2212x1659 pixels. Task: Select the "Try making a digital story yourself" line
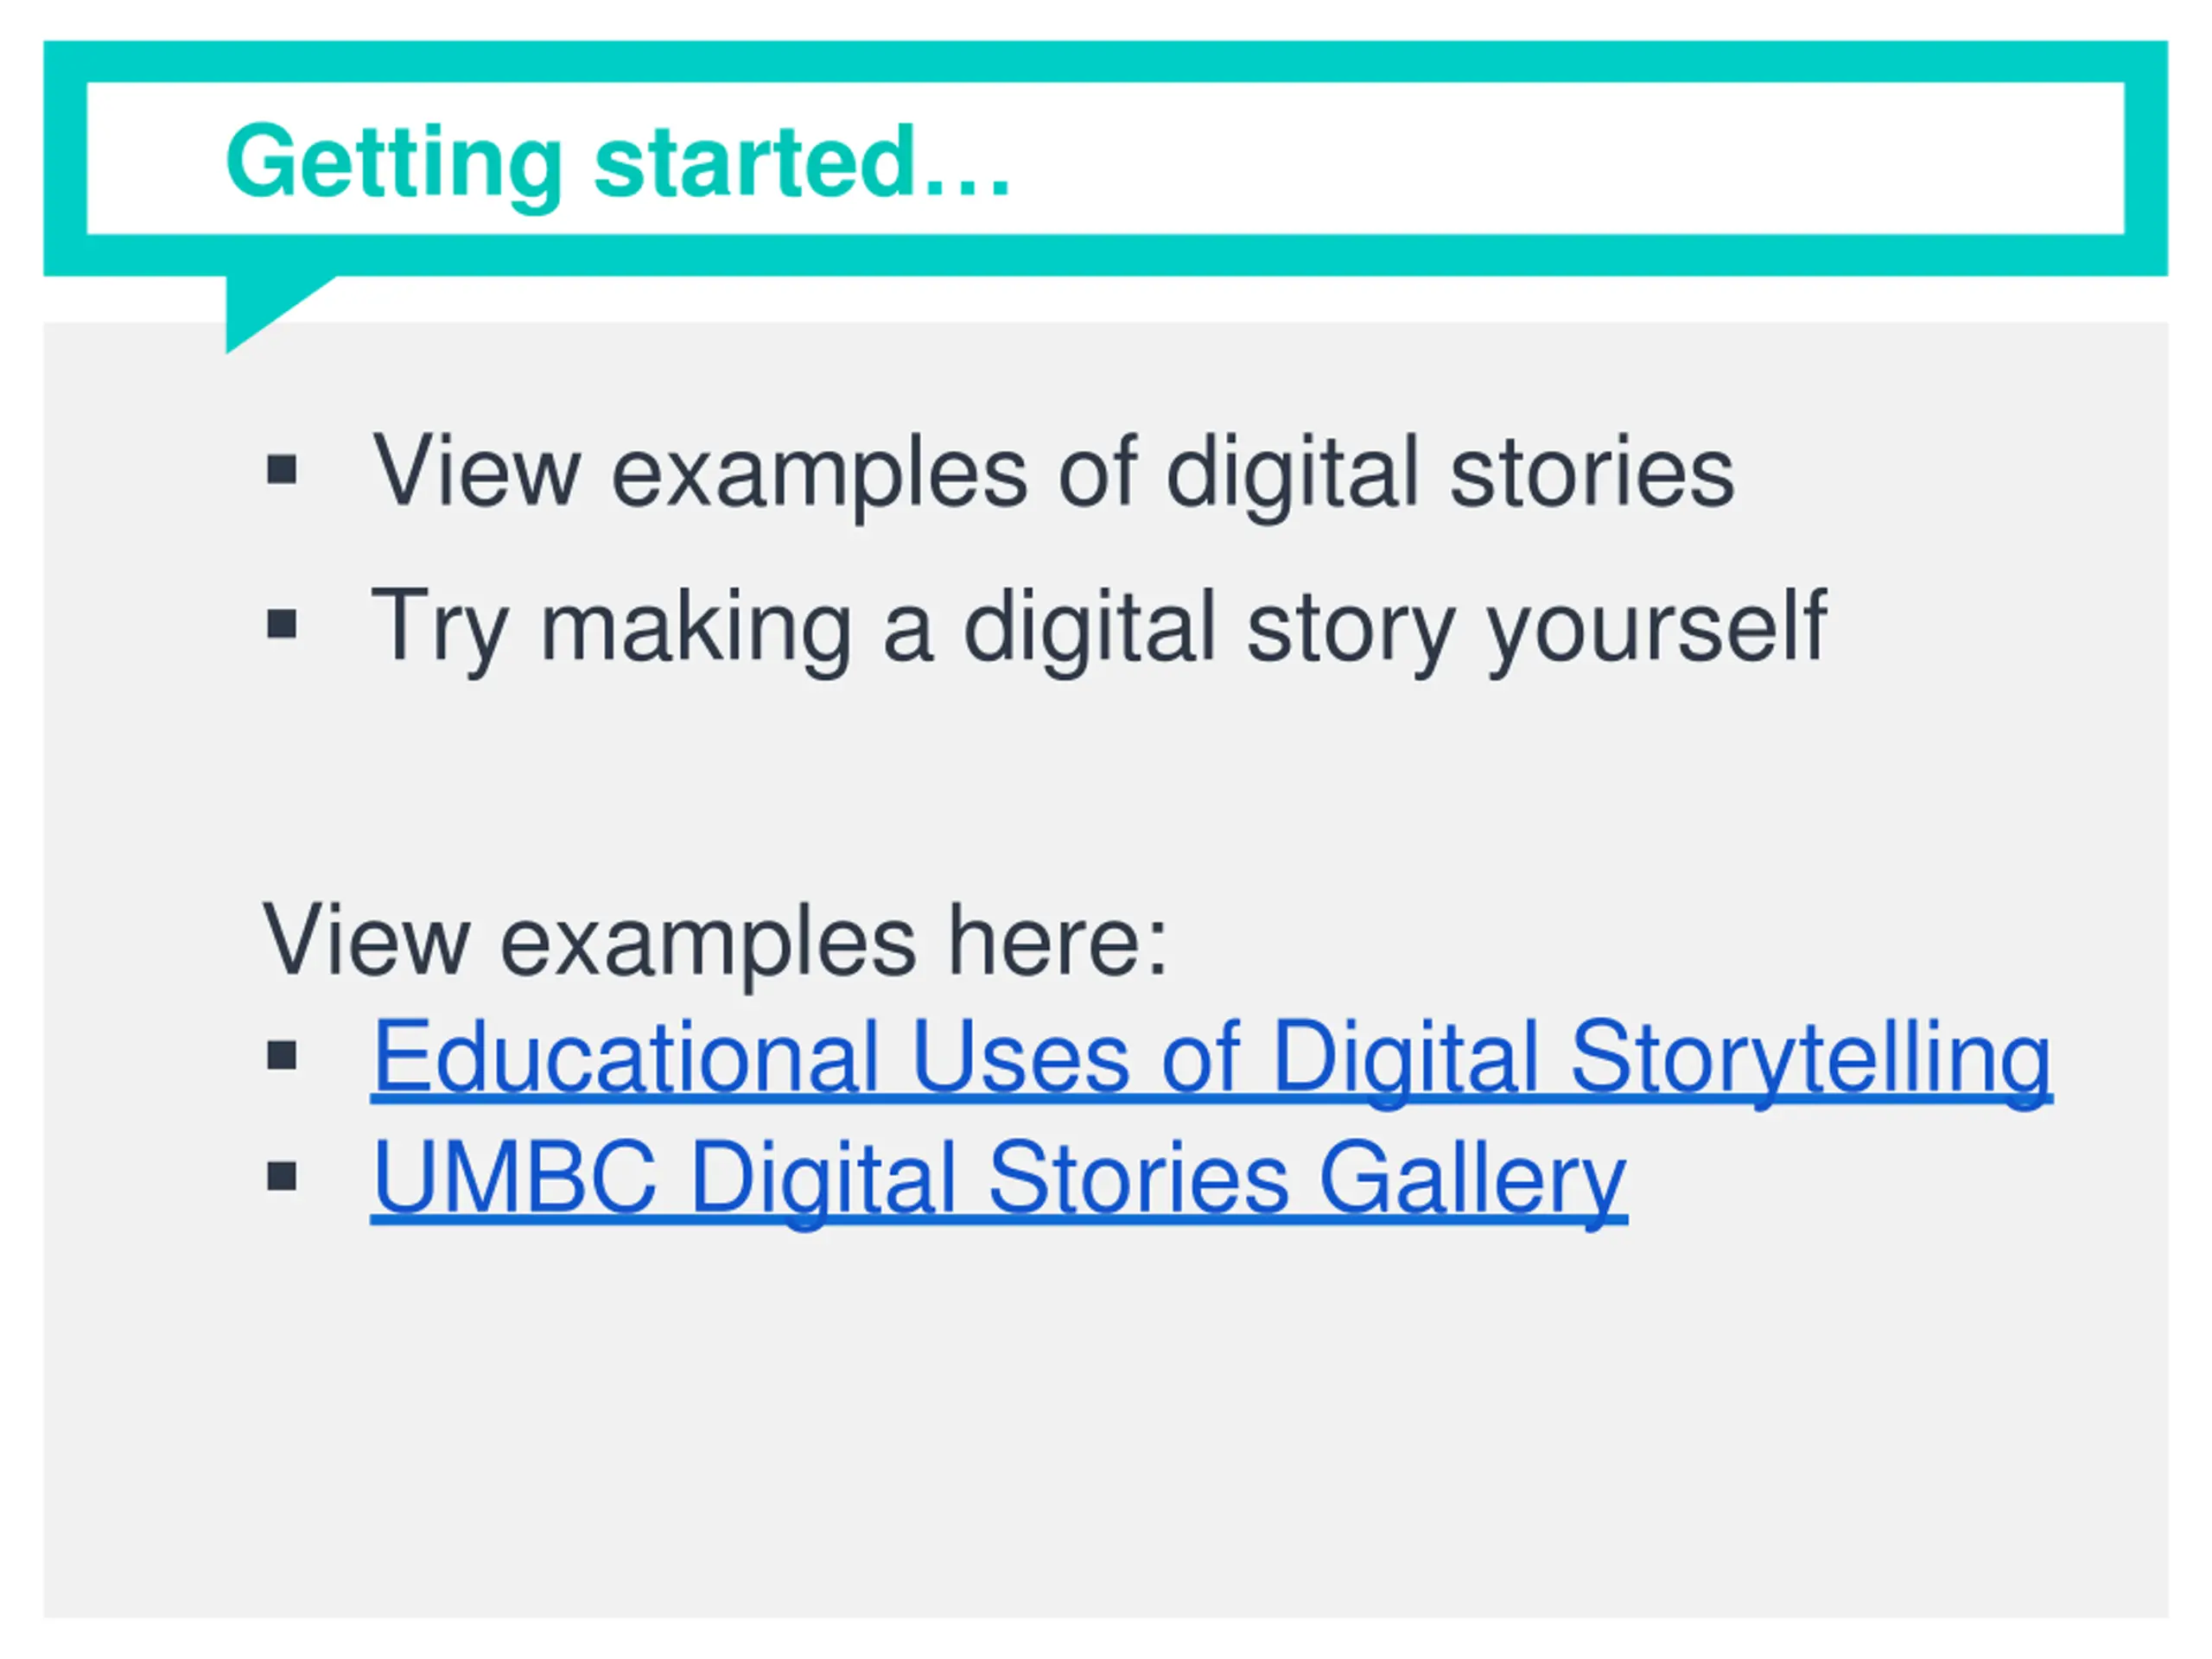coord(1099,629)
